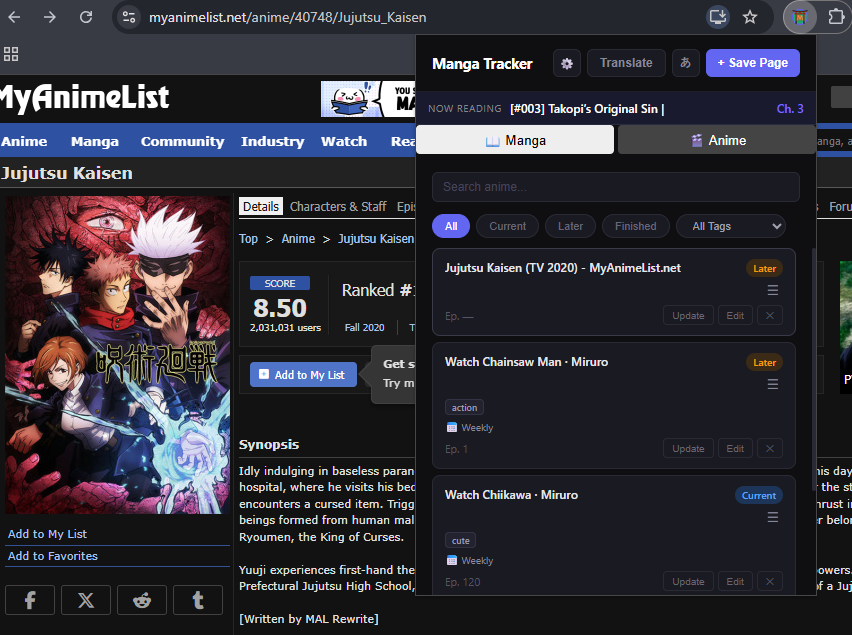The image size is (852, 635).
Task: Select Details tab on anime page
Action: pyautogui.click(x=261, y=206)
